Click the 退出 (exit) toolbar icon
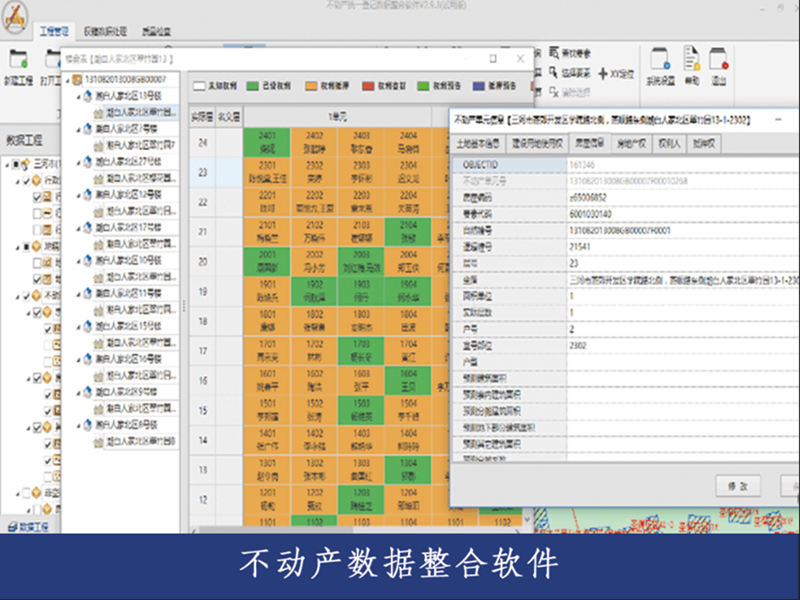Screen dimensions: 800x600 click(x=718, y=59)
